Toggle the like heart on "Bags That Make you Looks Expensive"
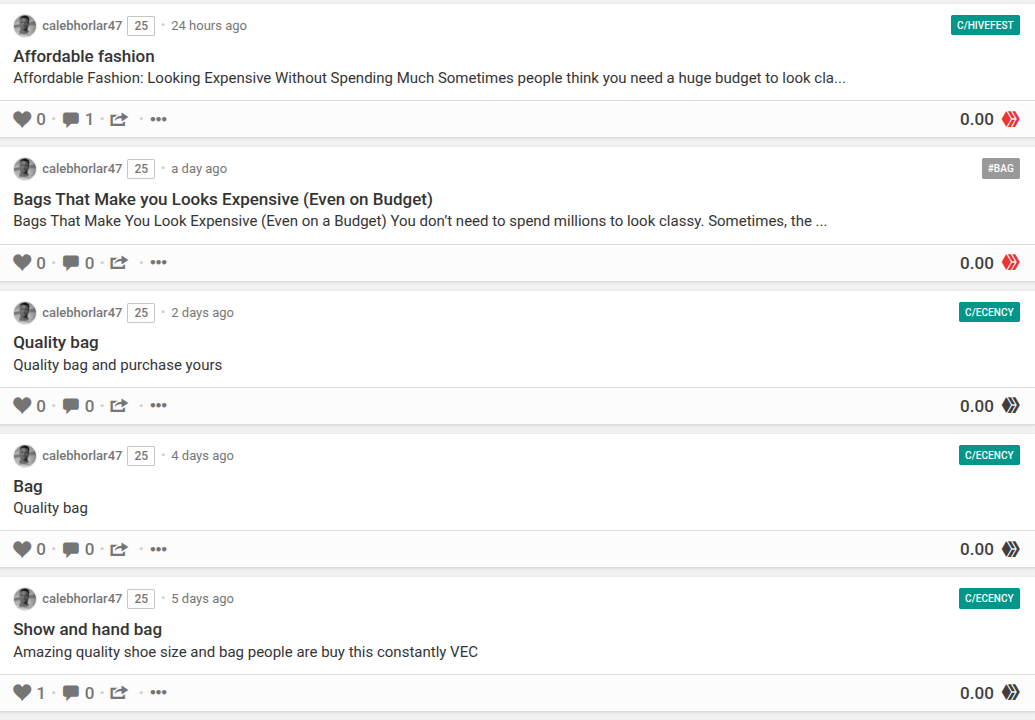The height and width of the screenshot is (720, 1035). tap(22, 263)
